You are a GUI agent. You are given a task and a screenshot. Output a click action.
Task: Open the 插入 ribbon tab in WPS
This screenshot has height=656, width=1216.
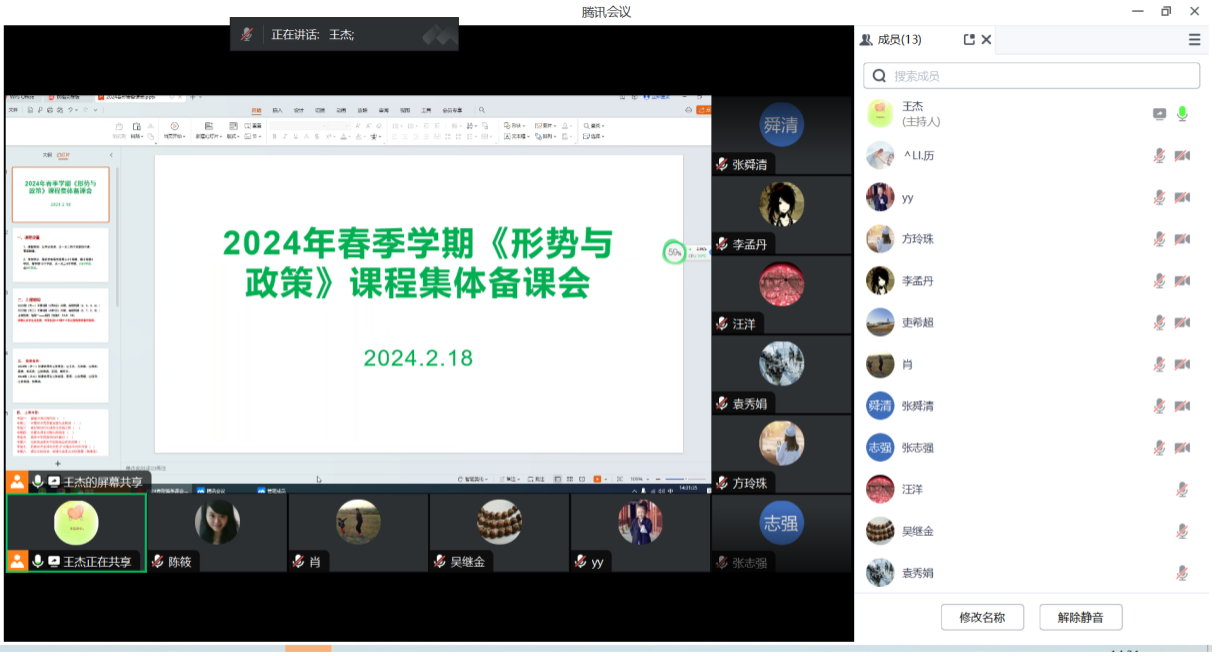pos(277,110)
